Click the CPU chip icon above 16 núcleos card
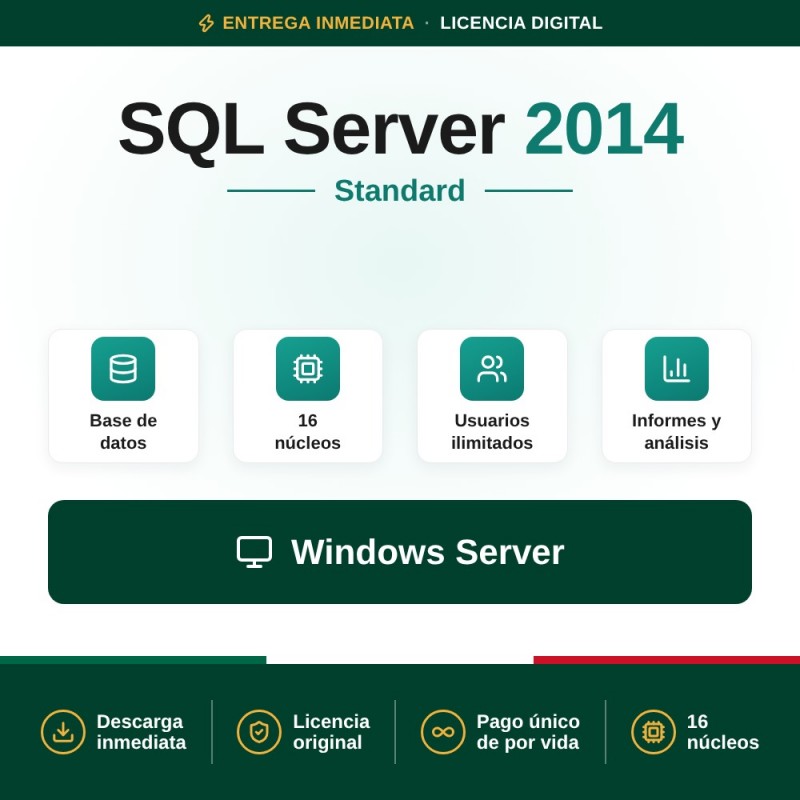Screen dimensions: 800x800 [308, 369]
